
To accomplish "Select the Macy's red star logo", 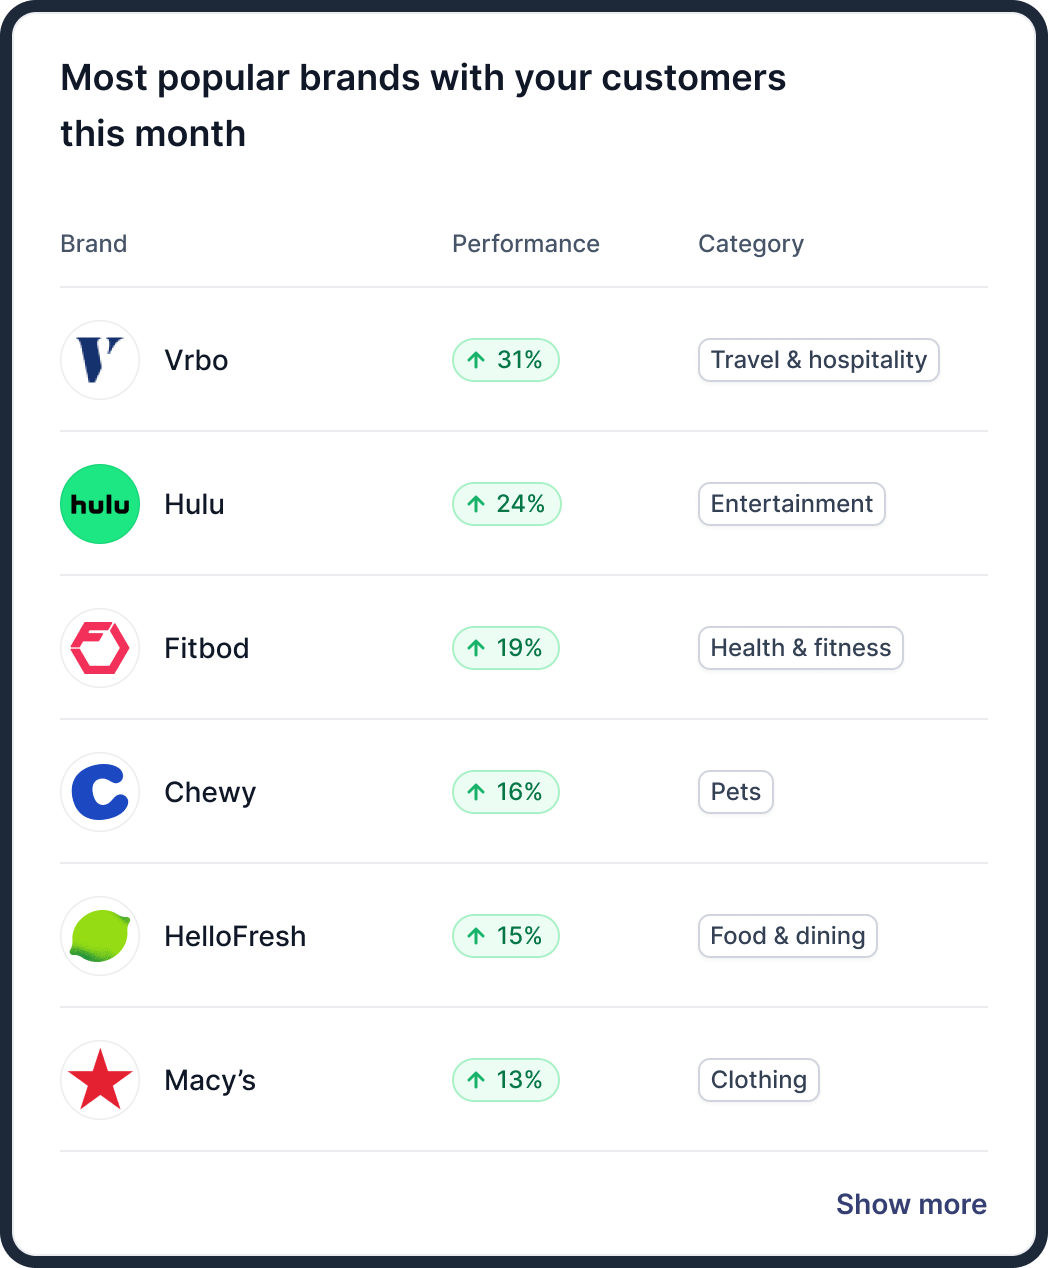I will [100, 1080].
